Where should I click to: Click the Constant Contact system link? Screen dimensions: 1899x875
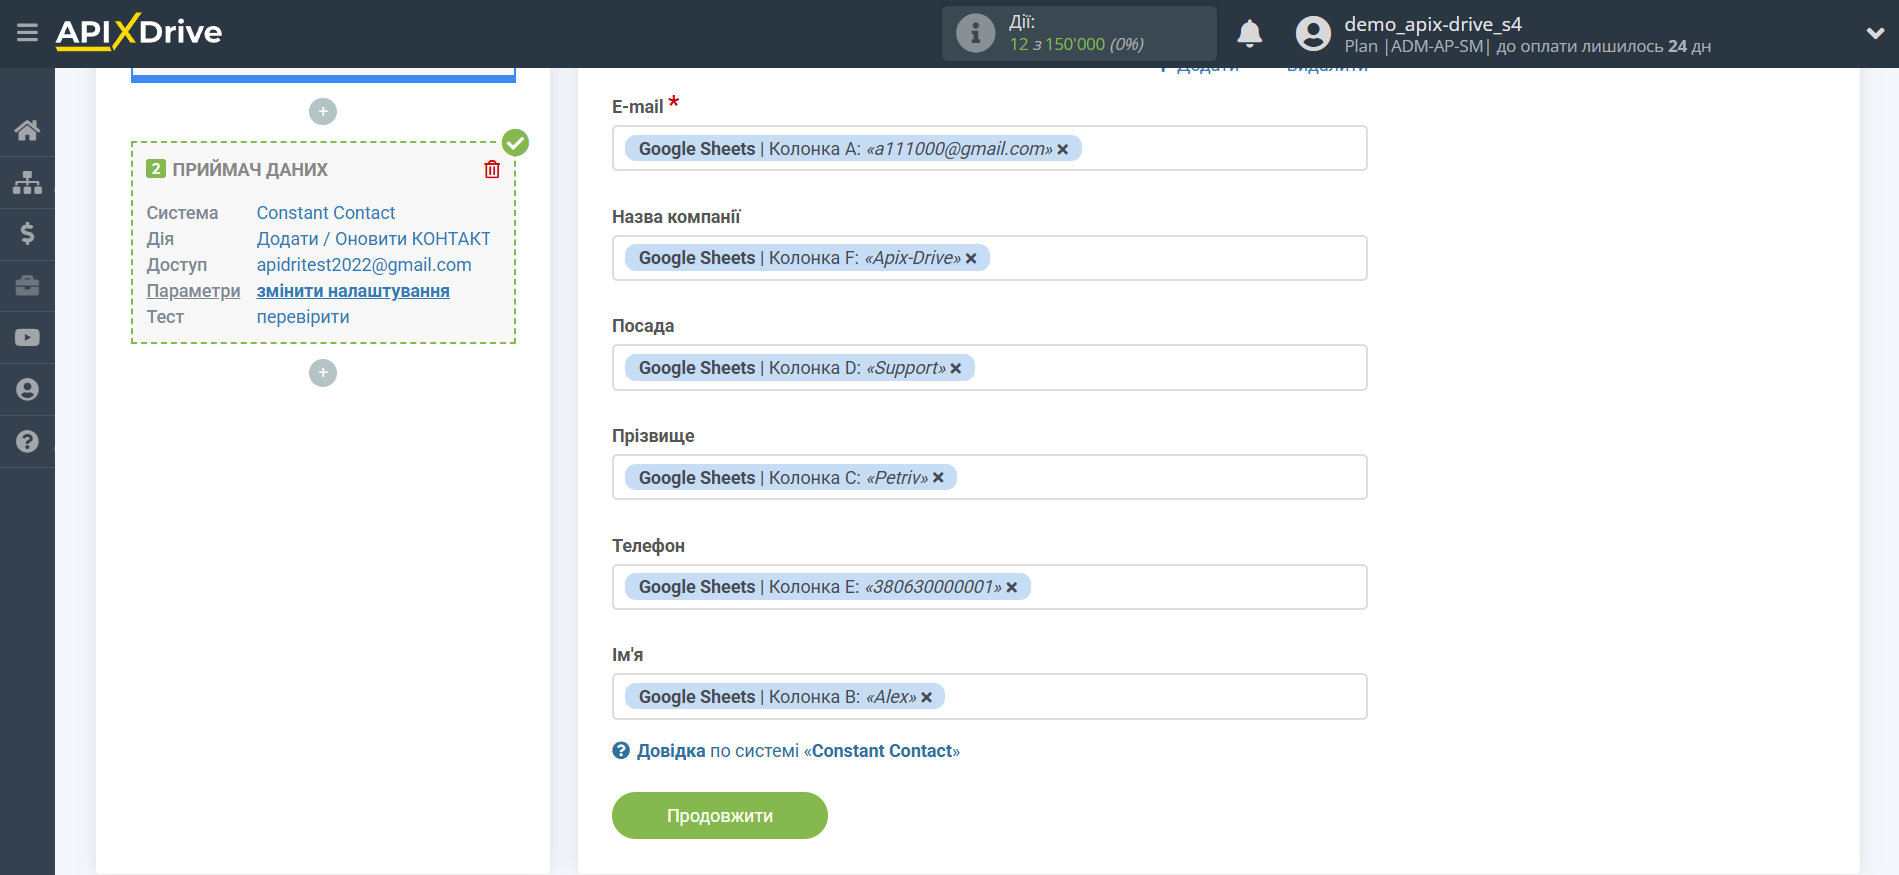click(x=326, y=213)
